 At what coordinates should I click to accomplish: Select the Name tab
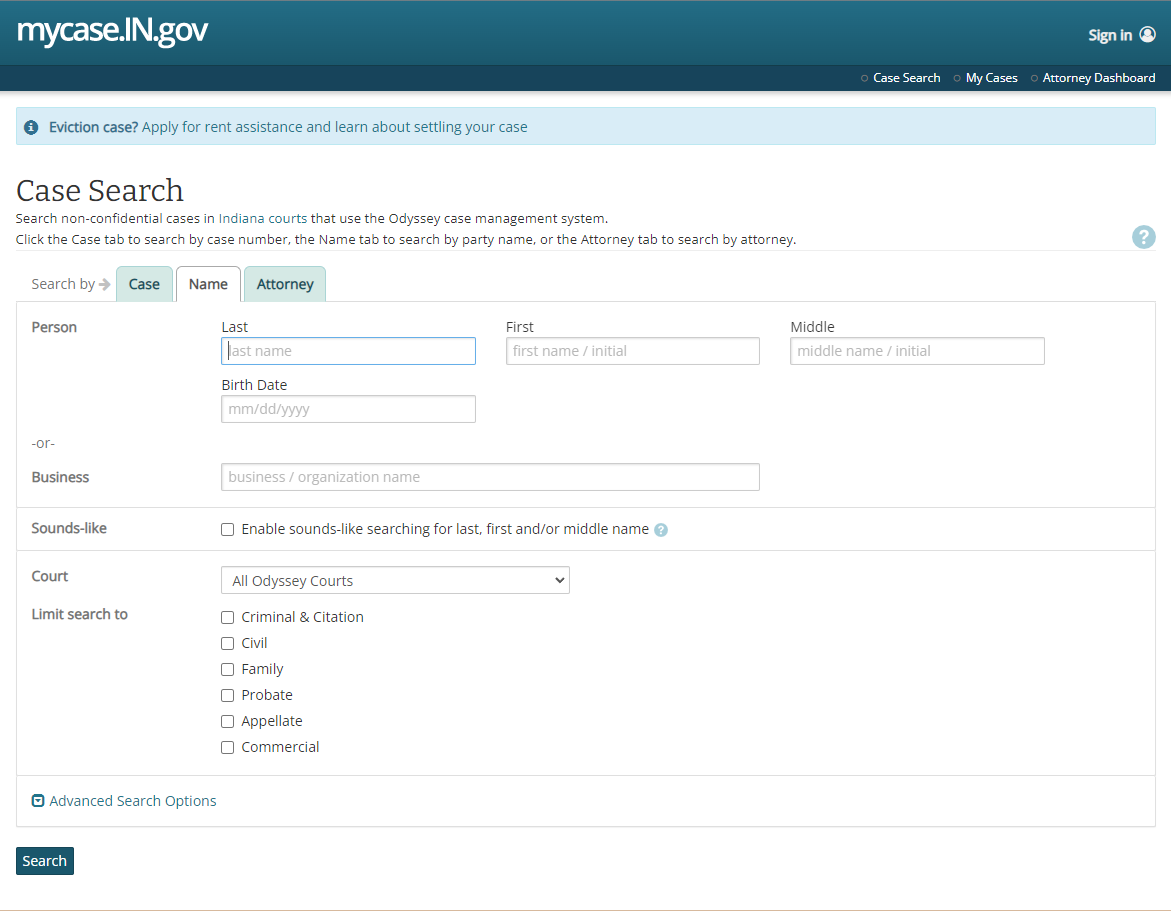tap(208, 285)
